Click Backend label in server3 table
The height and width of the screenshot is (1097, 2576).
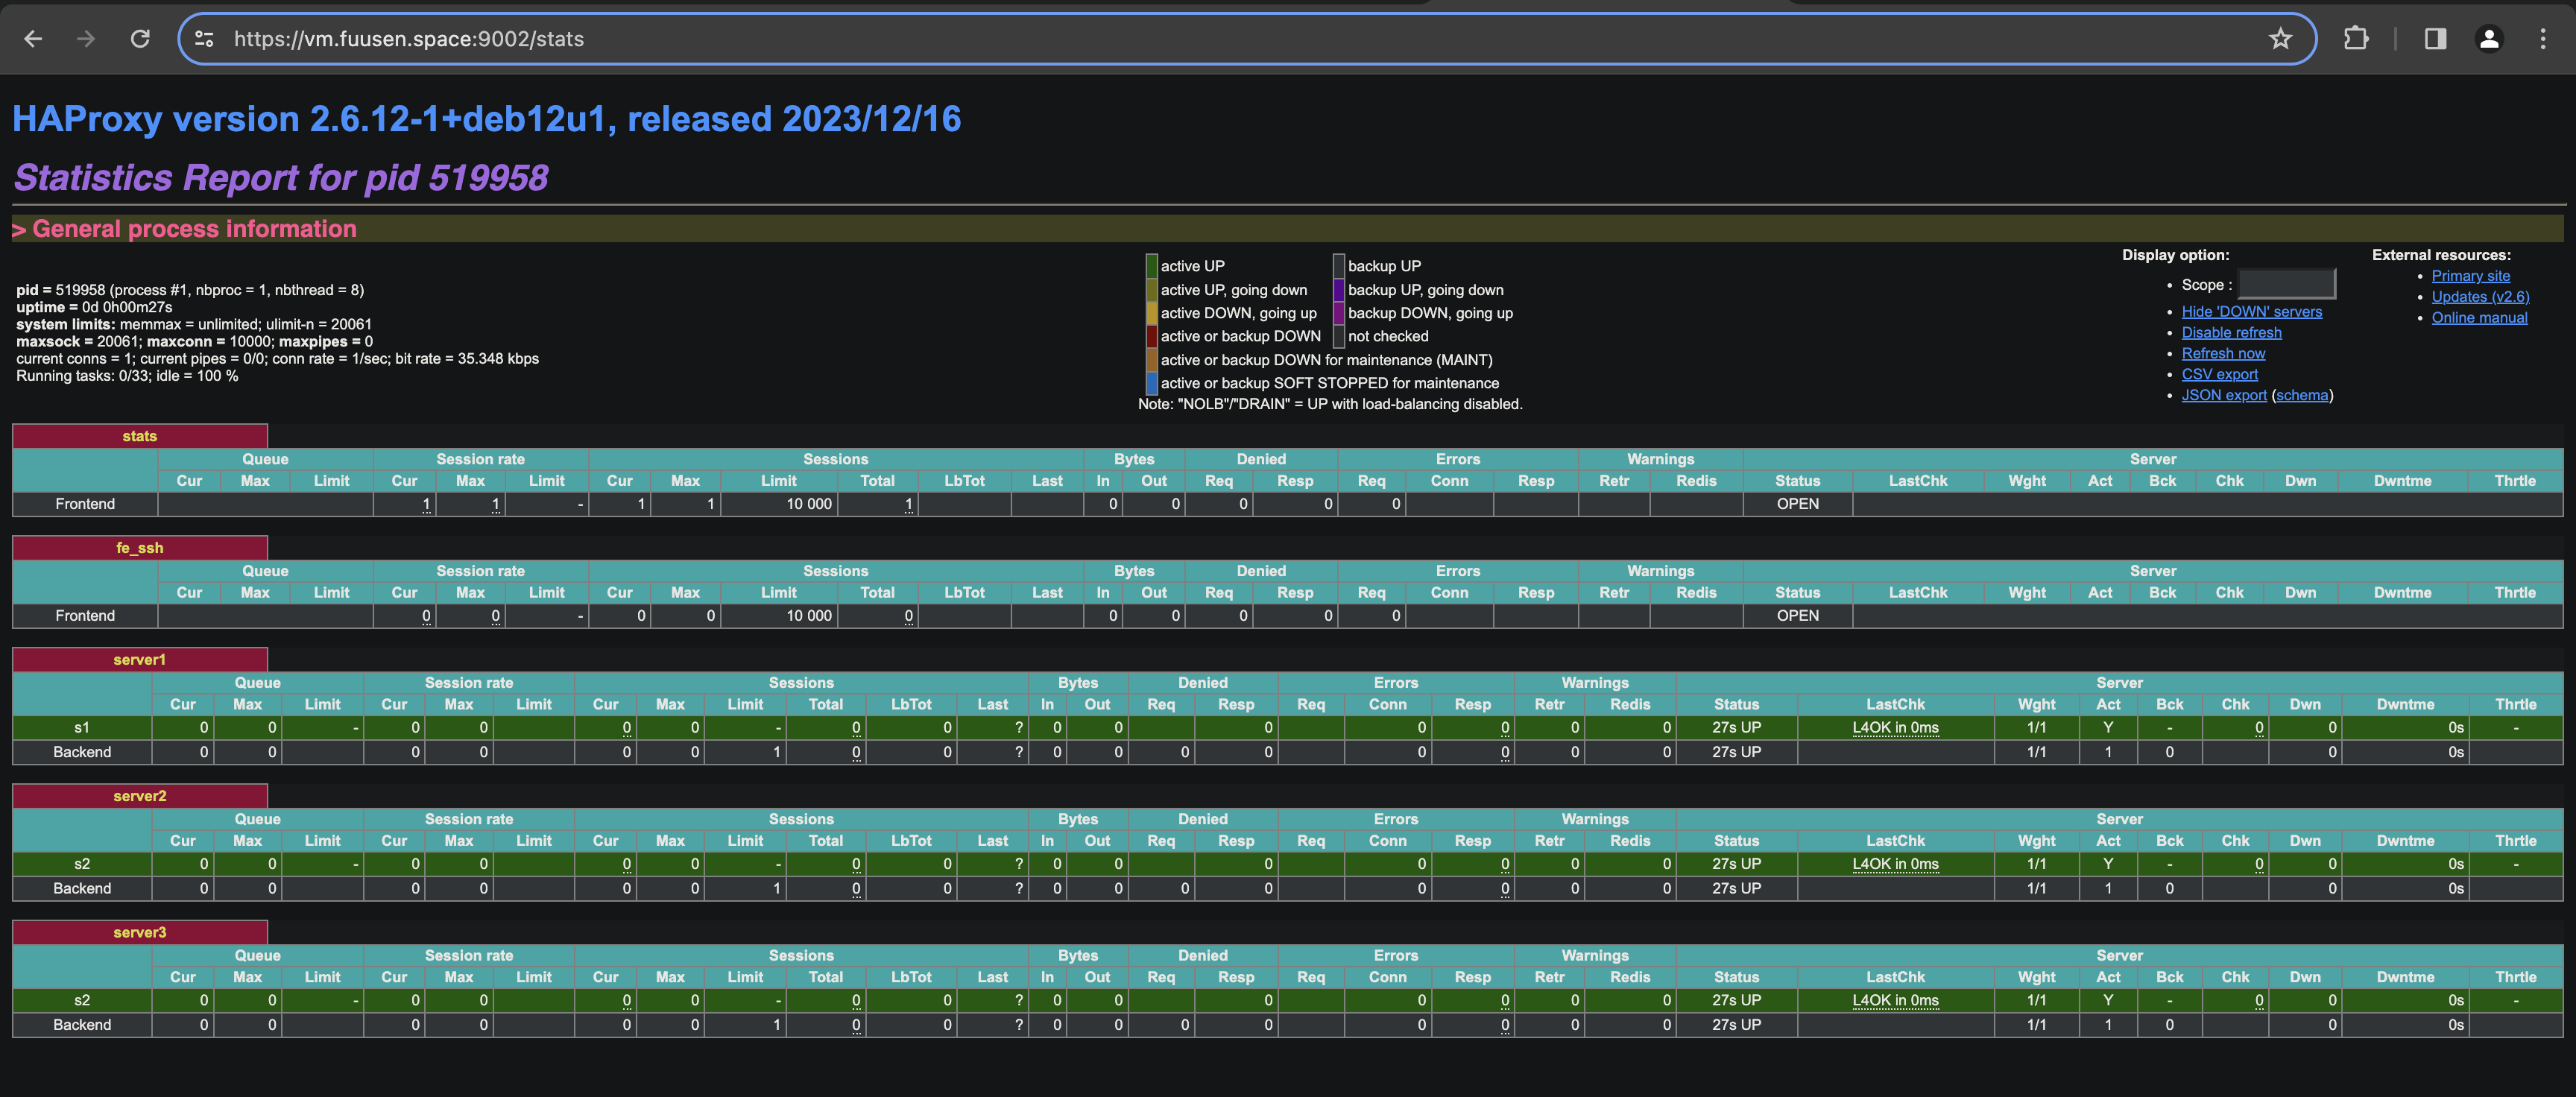[82, 1025]
